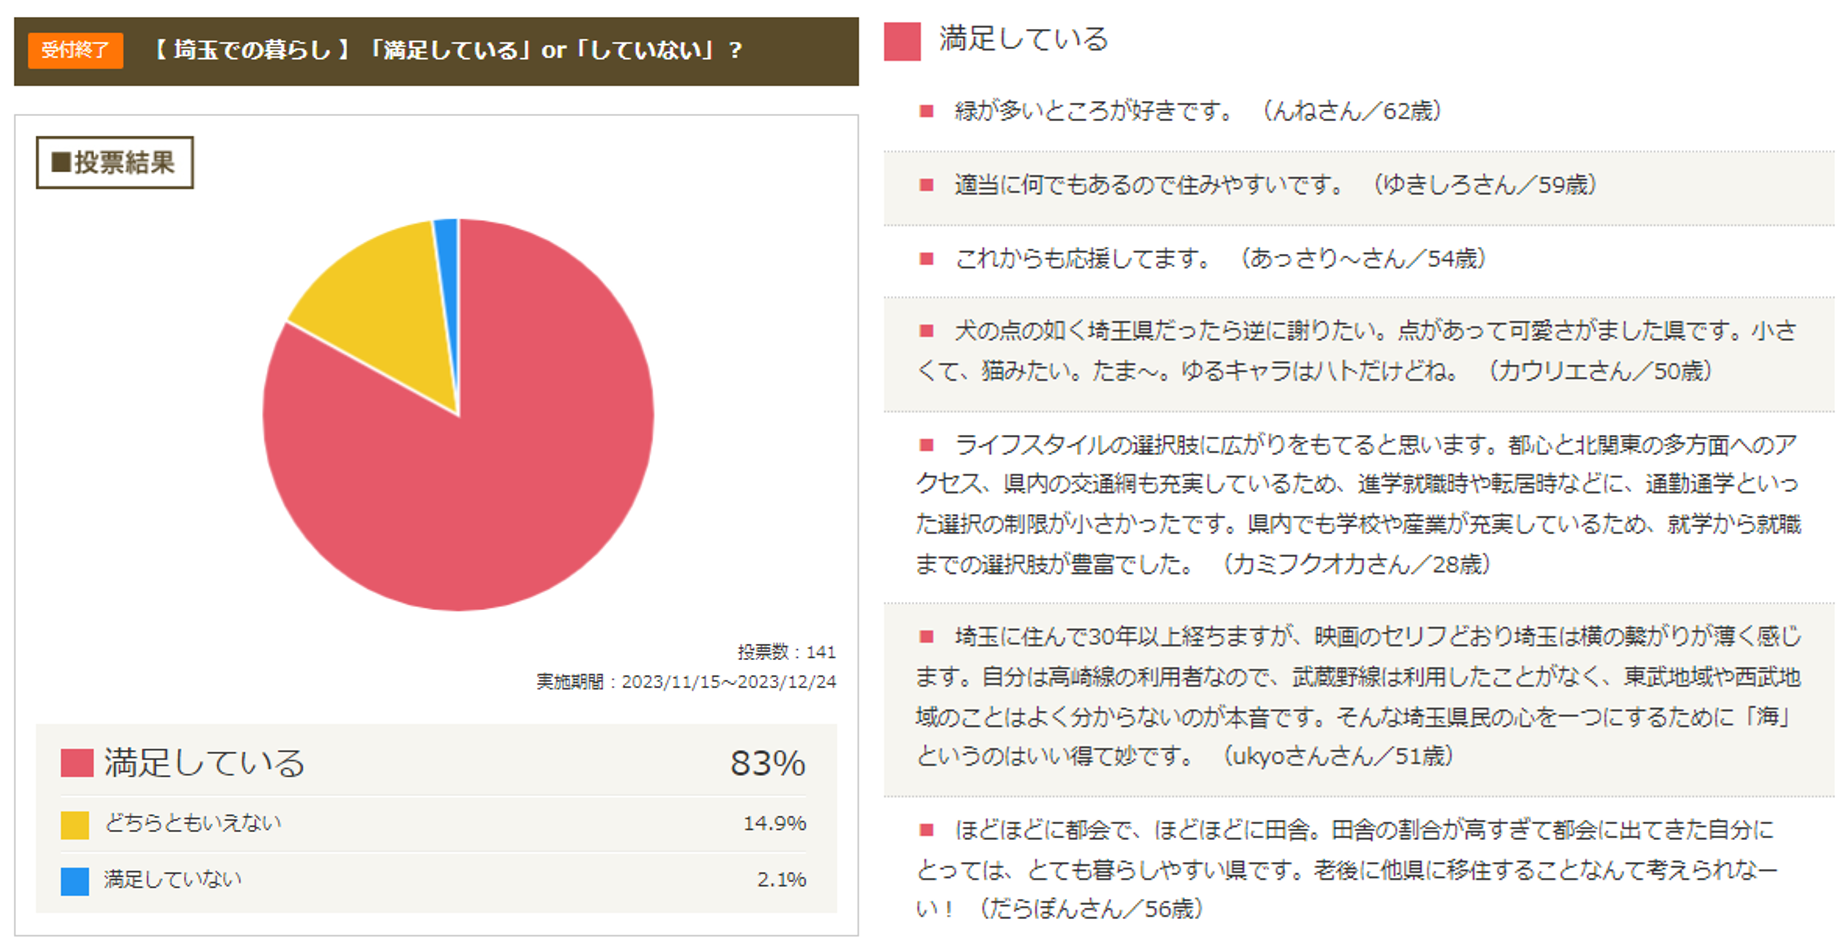Click the yellow どちらともいえない legend swatch
Image resolution: width=1847 pixels, height=949 pixels.
pyautogui.click(x=75, y=825)
